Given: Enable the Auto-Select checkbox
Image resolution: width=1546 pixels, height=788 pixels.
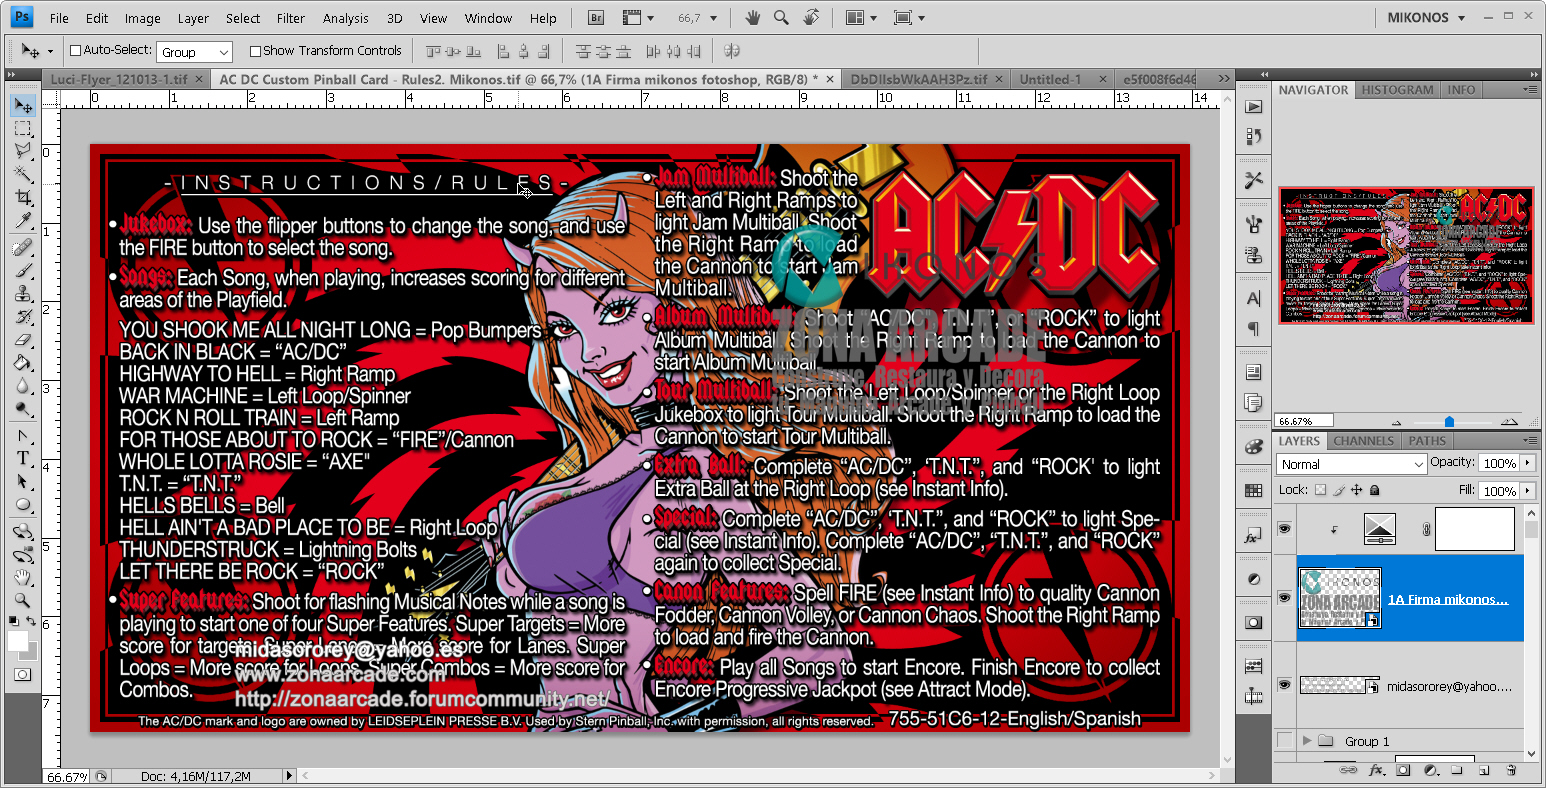Looking at the screenshot, I should [76, 50].
